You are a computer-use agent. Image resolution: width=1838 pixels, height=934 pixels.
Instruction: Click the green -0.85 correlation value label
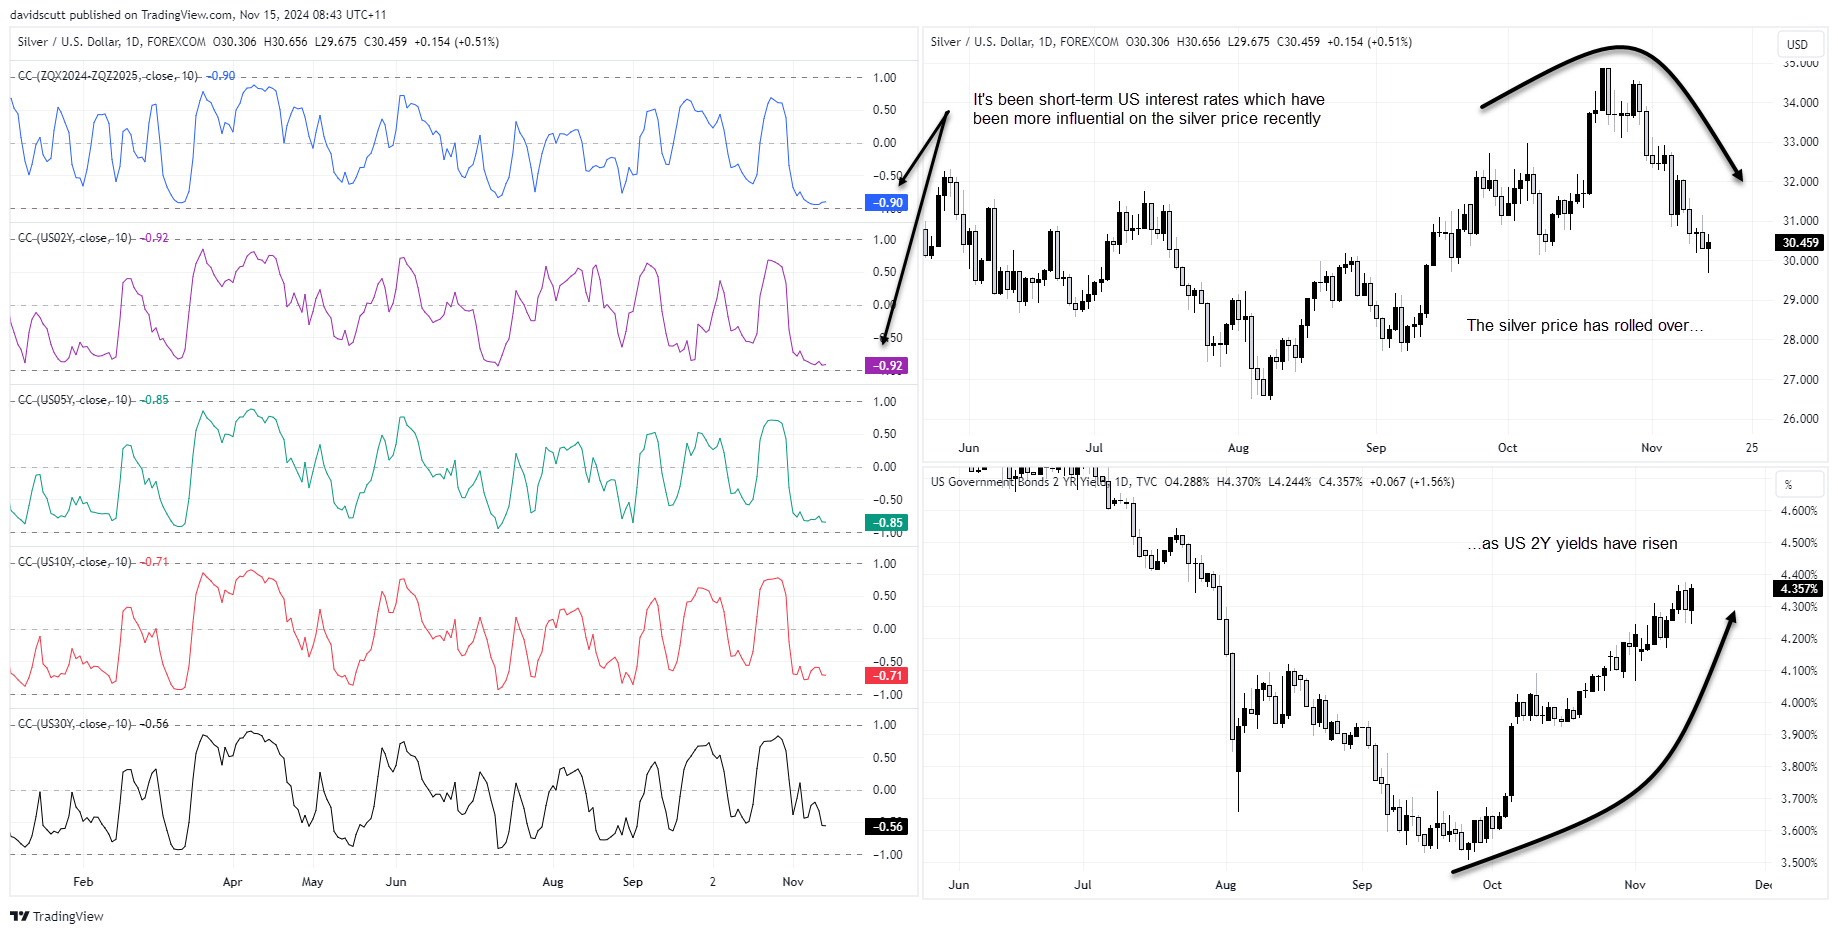(x=887, y=523)
